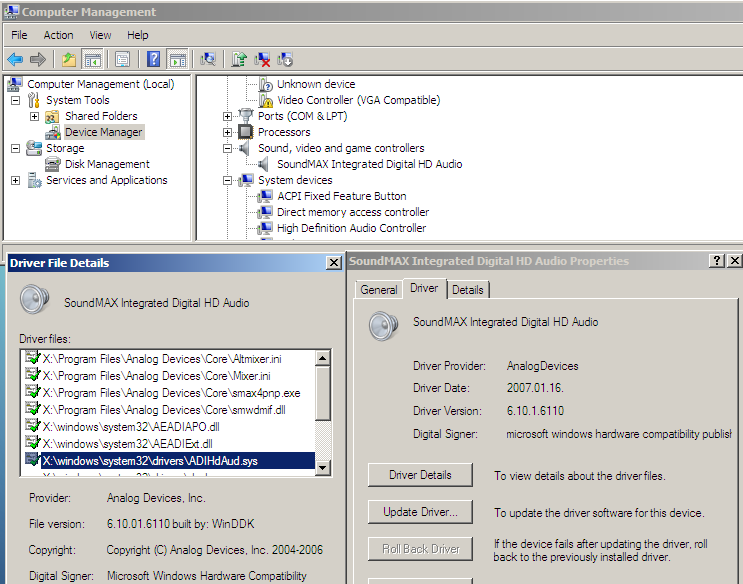This screenshot has width=743, height=584.
Task: Expand Ports (COM & LPT) category
Action: (227, 116)
